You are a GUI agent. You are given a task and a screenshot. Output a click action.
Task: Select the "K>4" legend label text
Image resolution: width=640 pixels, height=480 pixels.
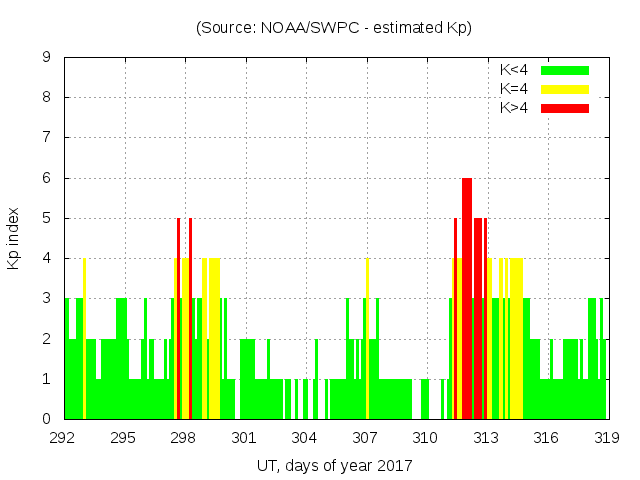click(514, 107)
